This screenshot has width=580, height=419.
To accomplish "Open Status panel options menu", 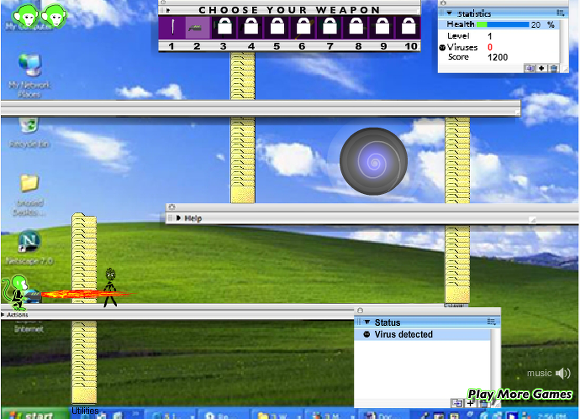I will pyautogui.click(x=491, y=322).
